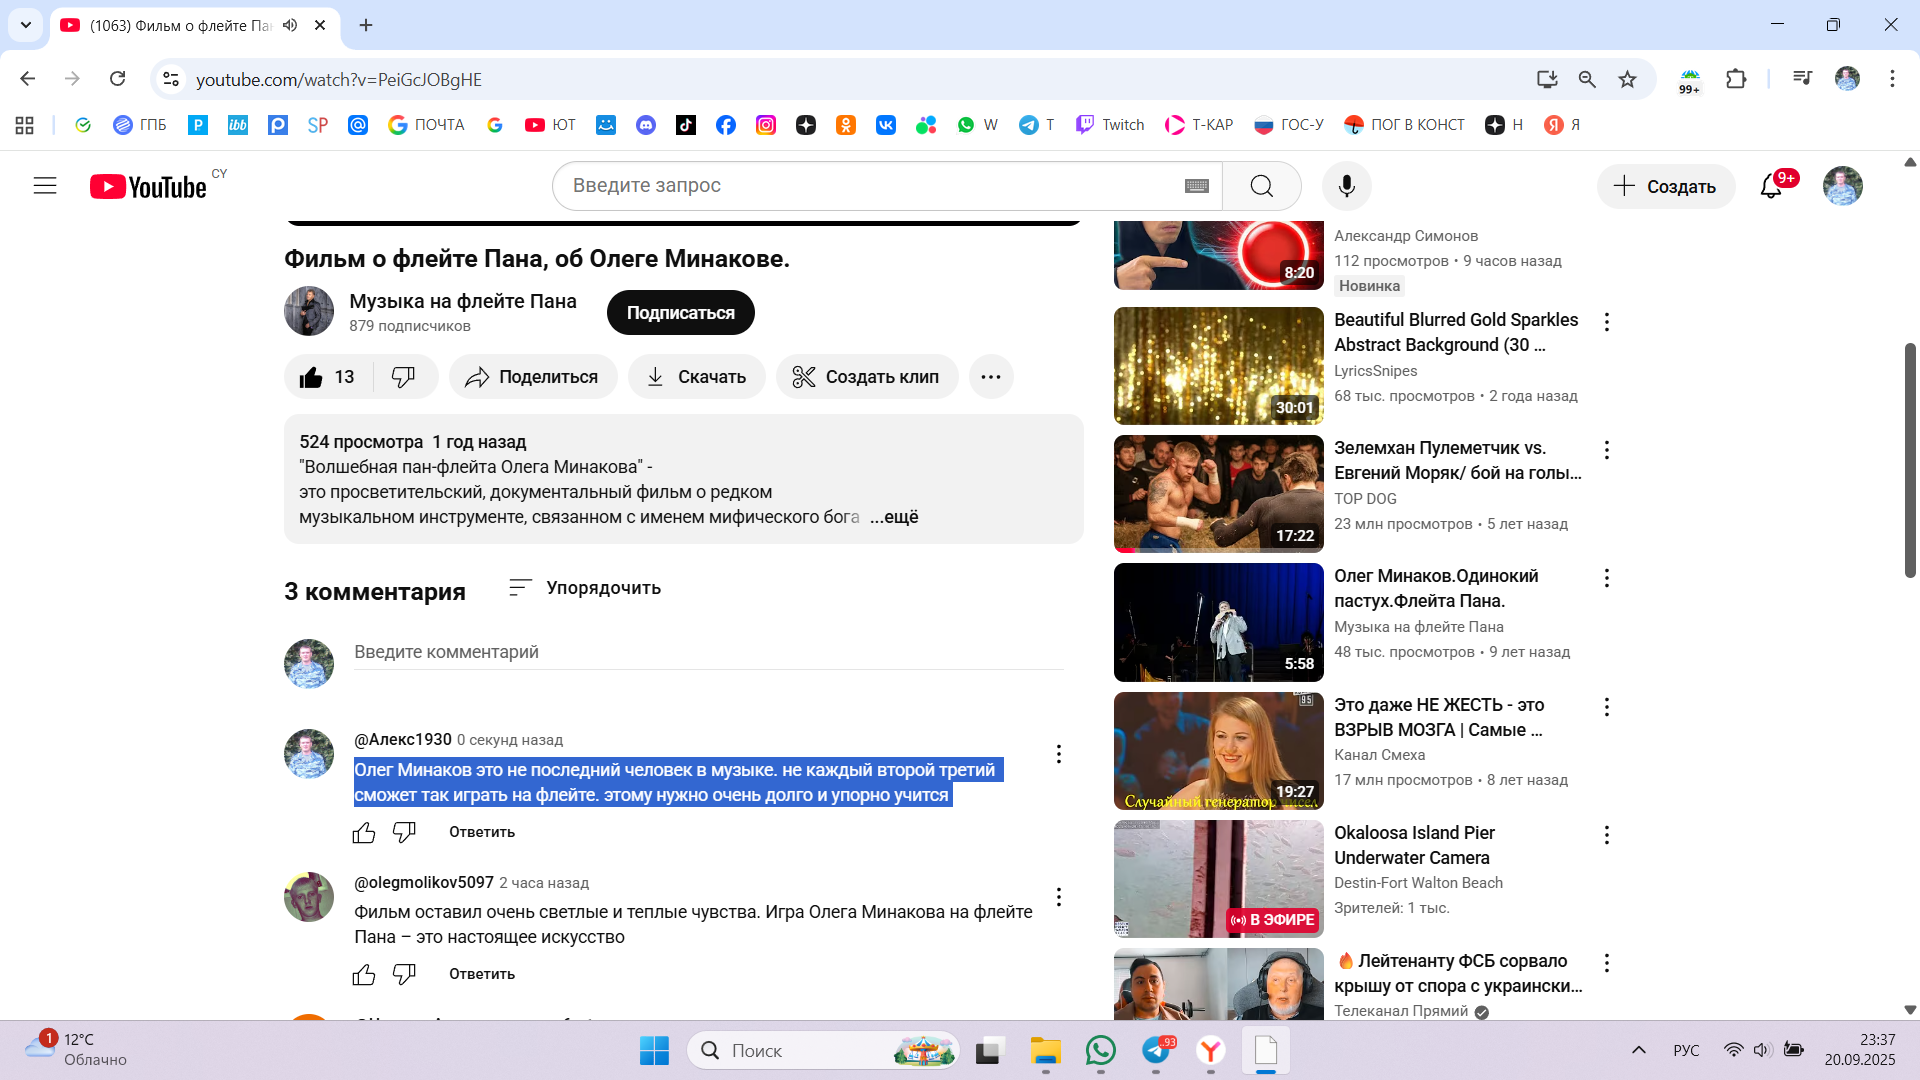Click the YouTube voice search microphone
The image size is (1920, 1080).
(x=1346, y=186)
